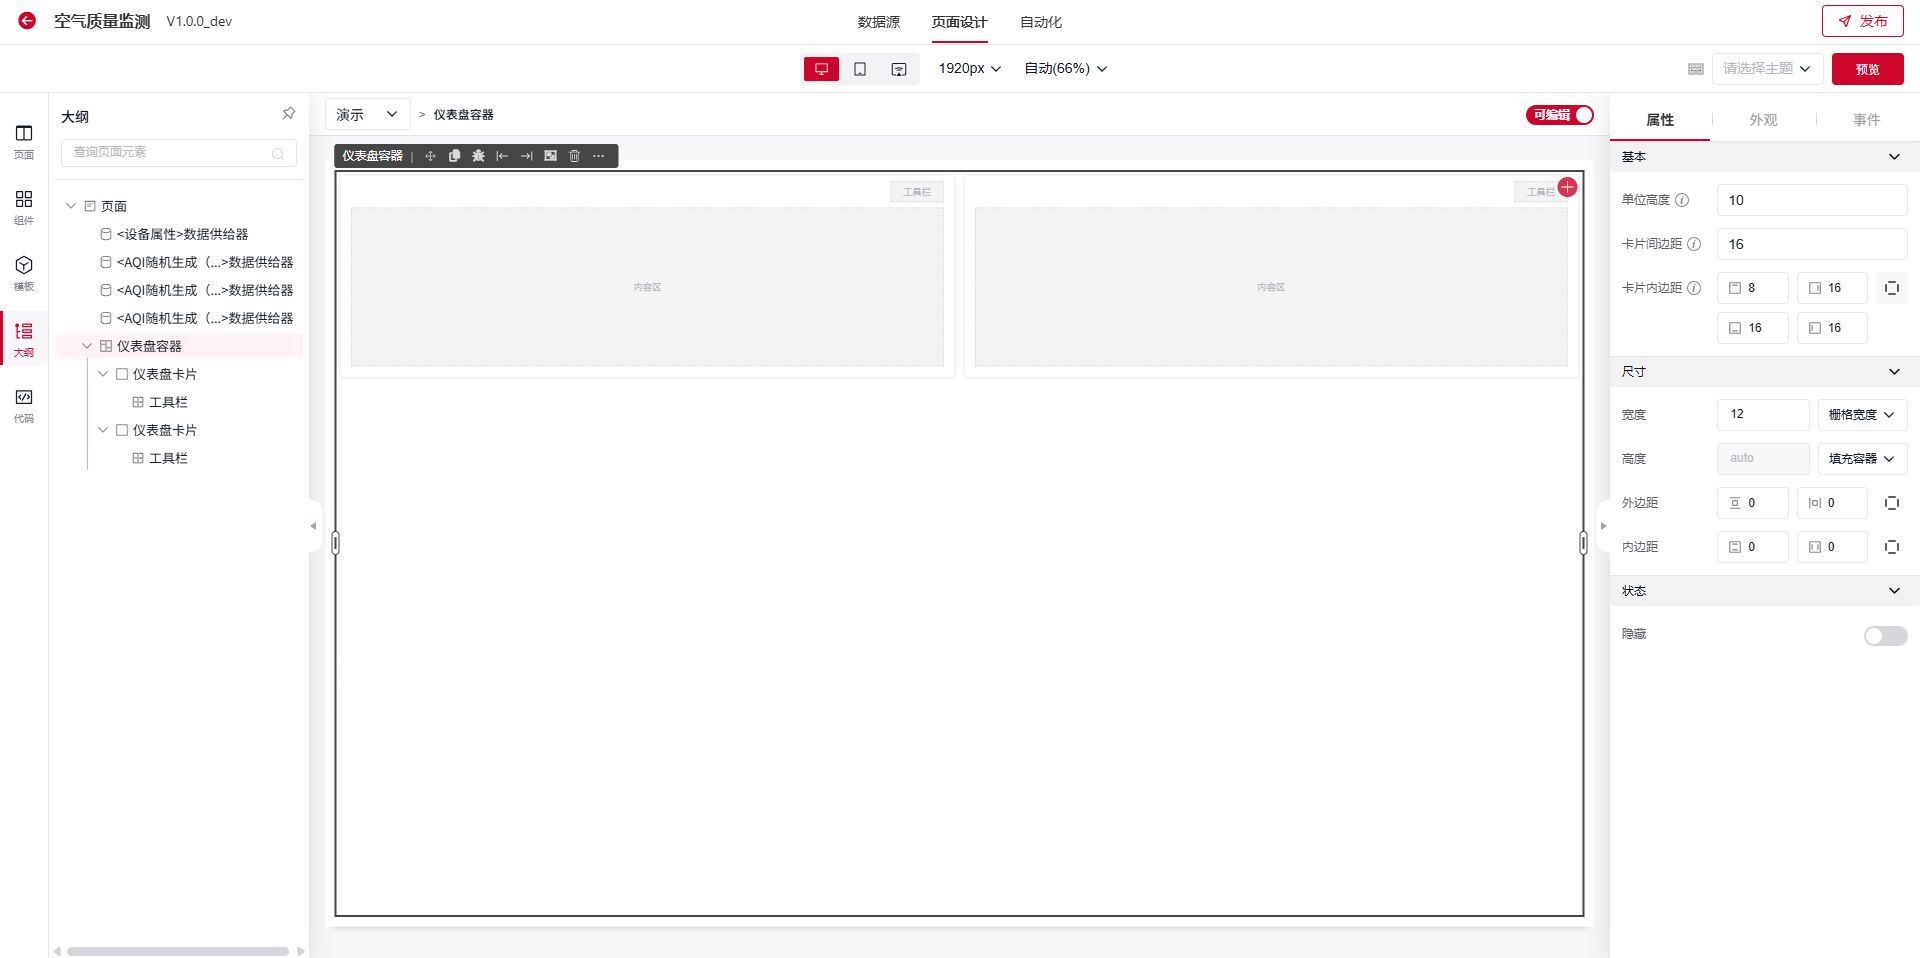Go back using the red arrow icon
The image size is (1920, 958).
[27, 21]
